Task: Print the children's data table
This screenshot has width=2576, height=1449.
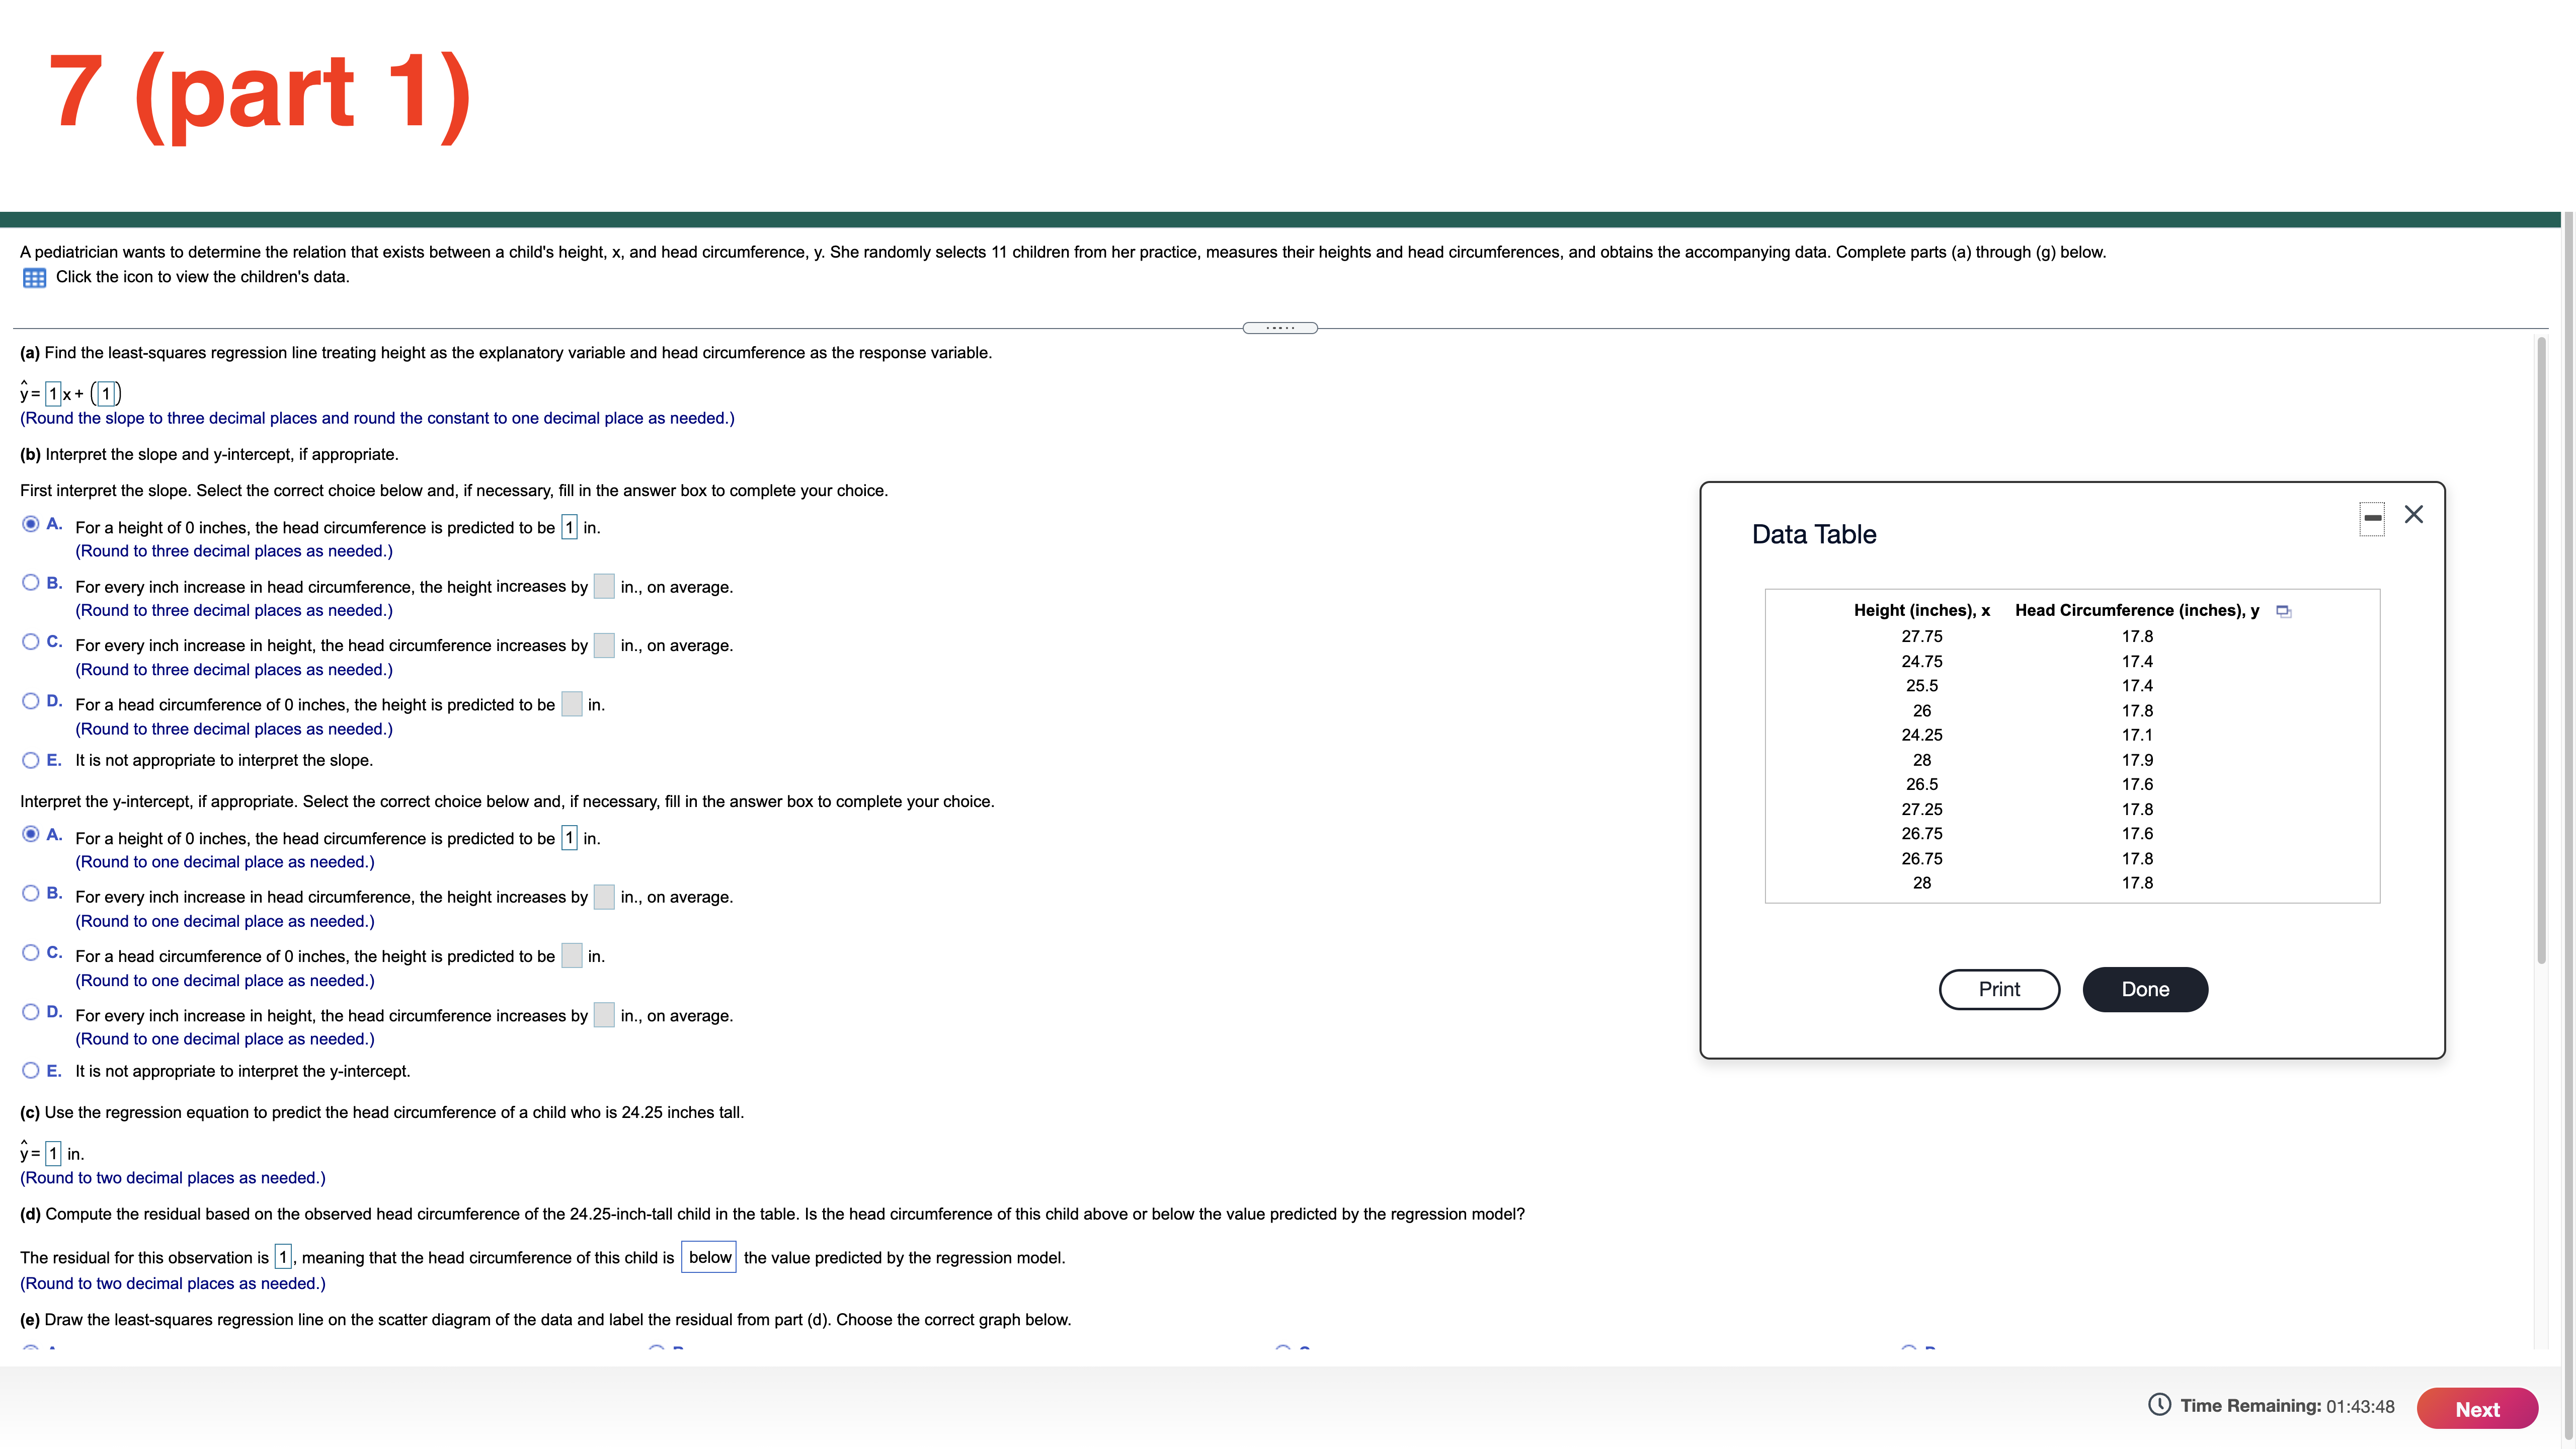Action: click(1998, 989)
